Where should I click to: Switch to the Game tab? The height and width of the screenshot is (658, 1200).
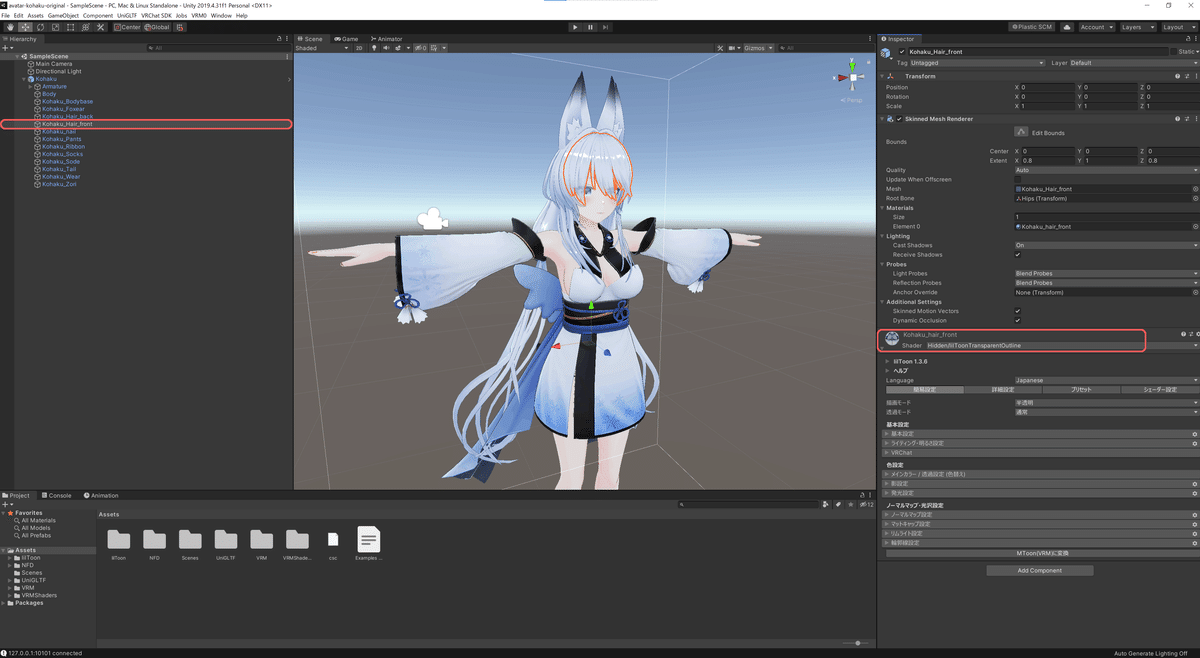348,39
